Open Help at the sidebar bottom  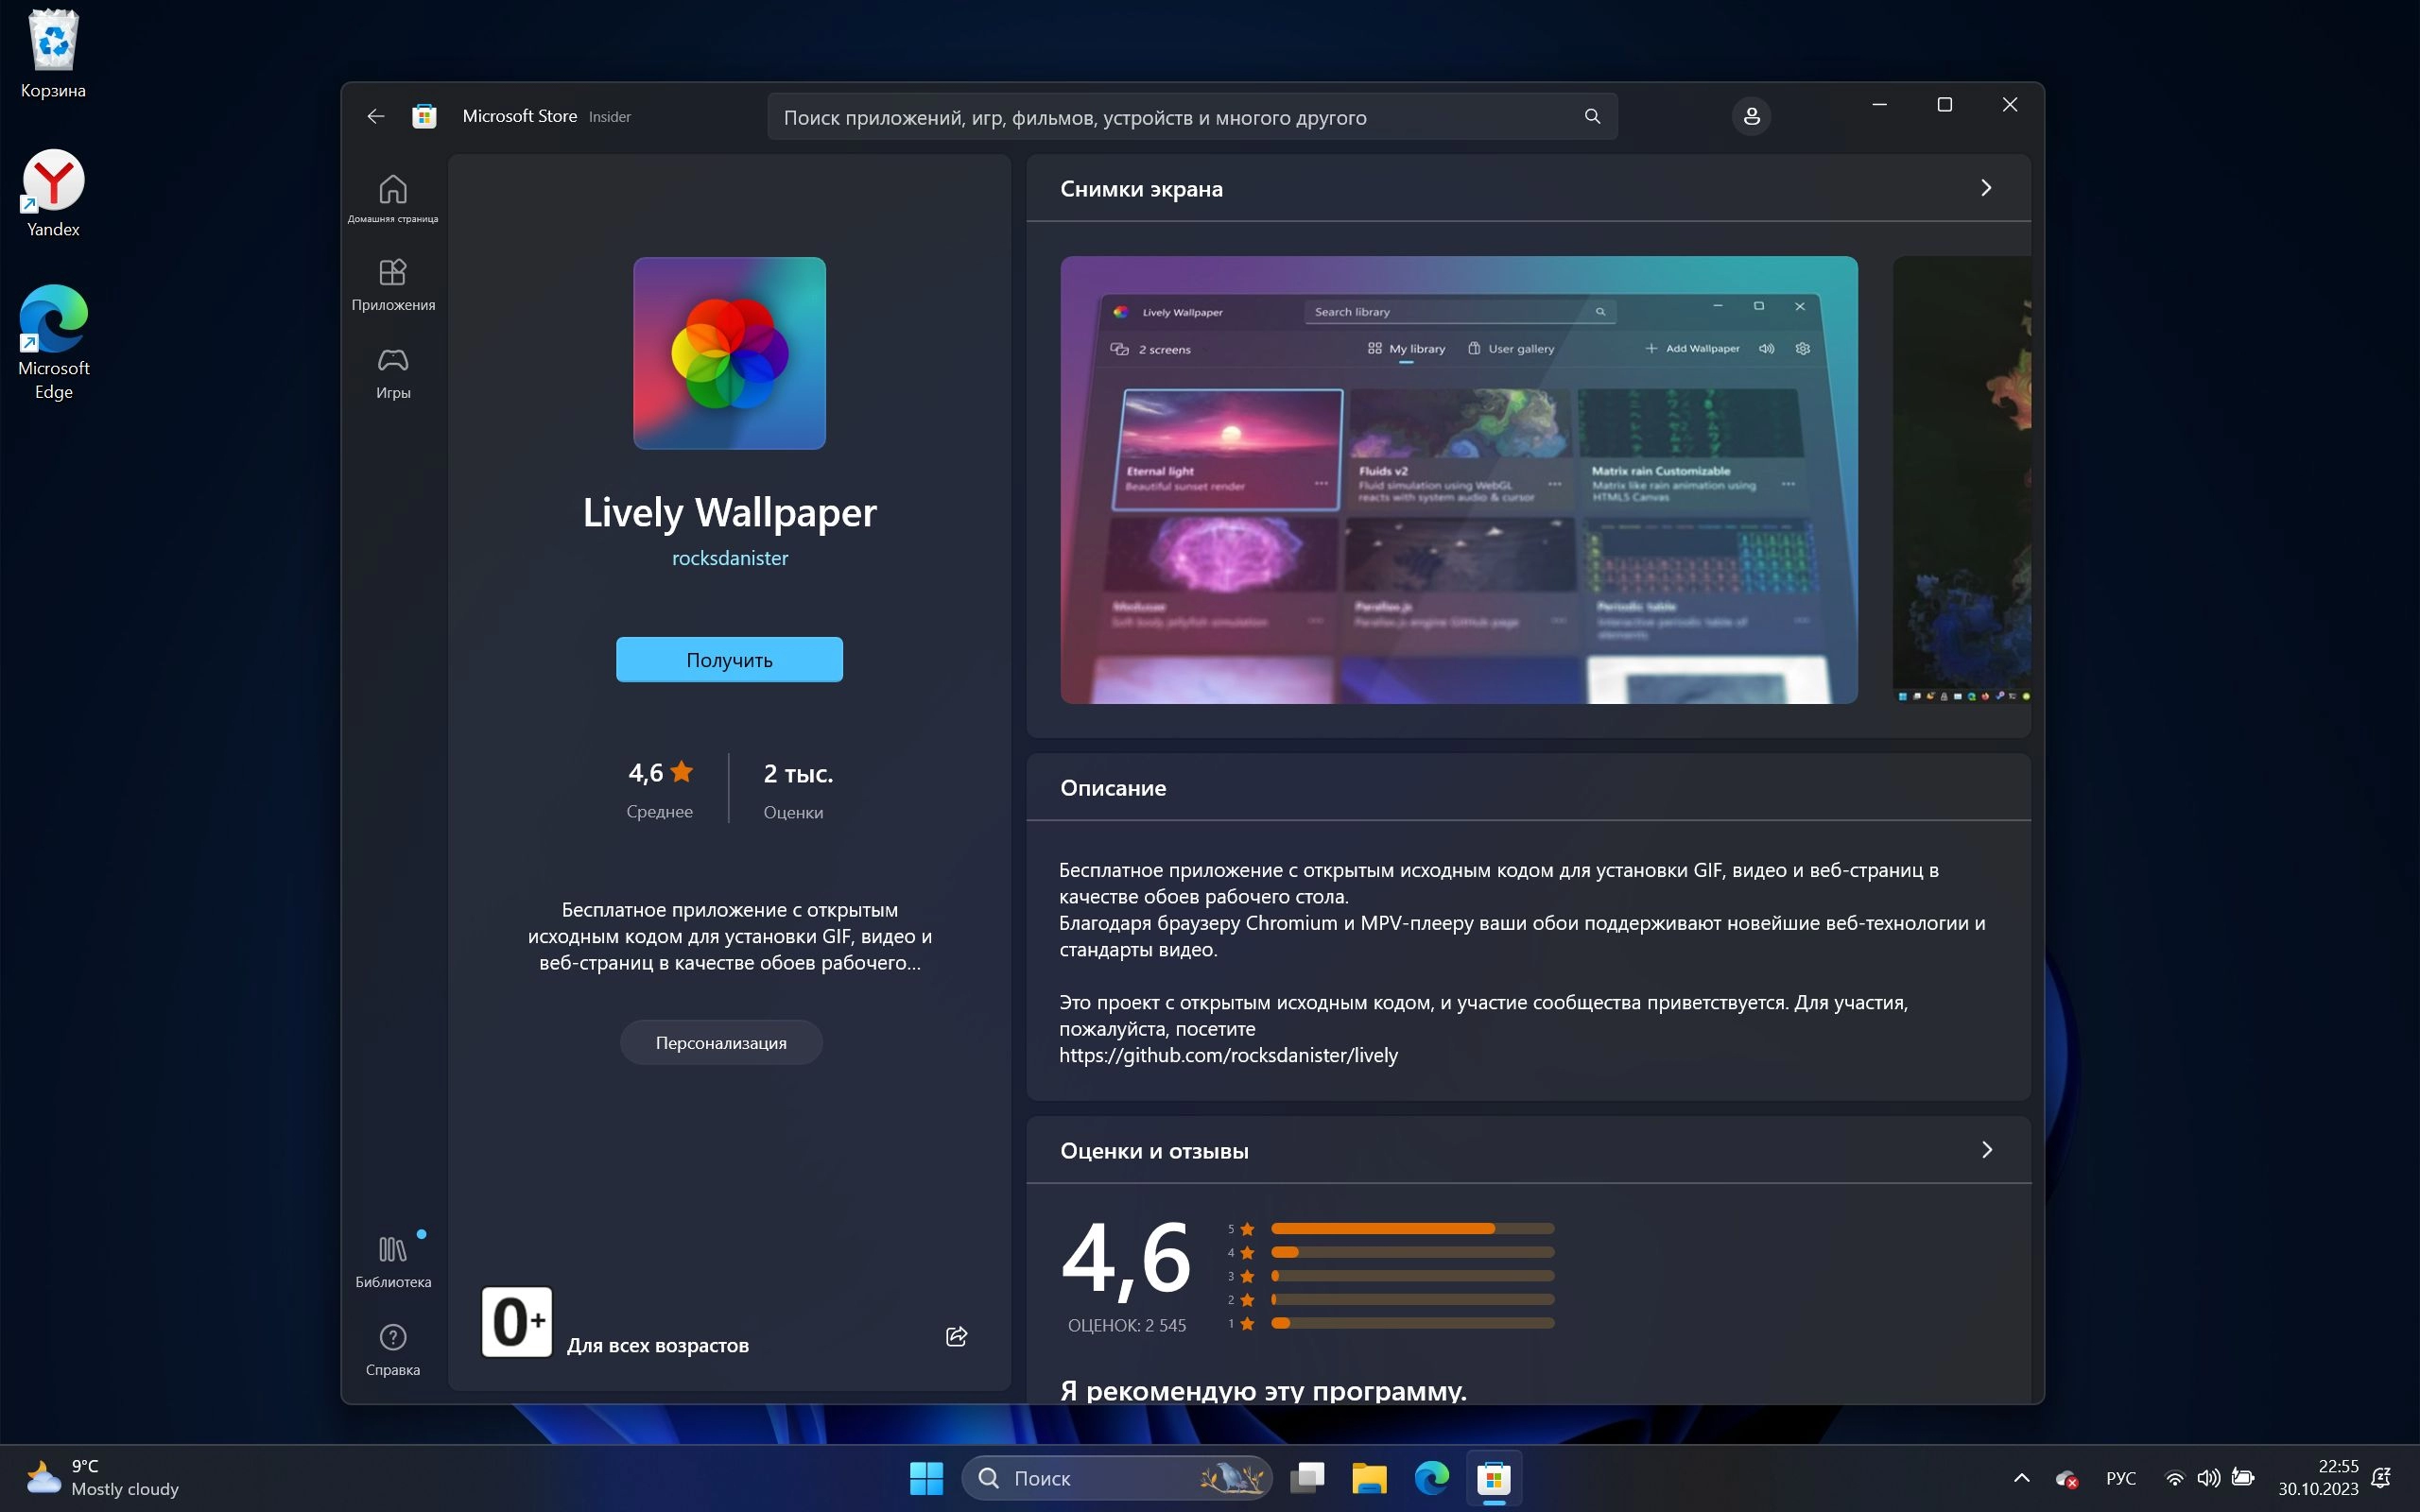(x=393, y=1349)
